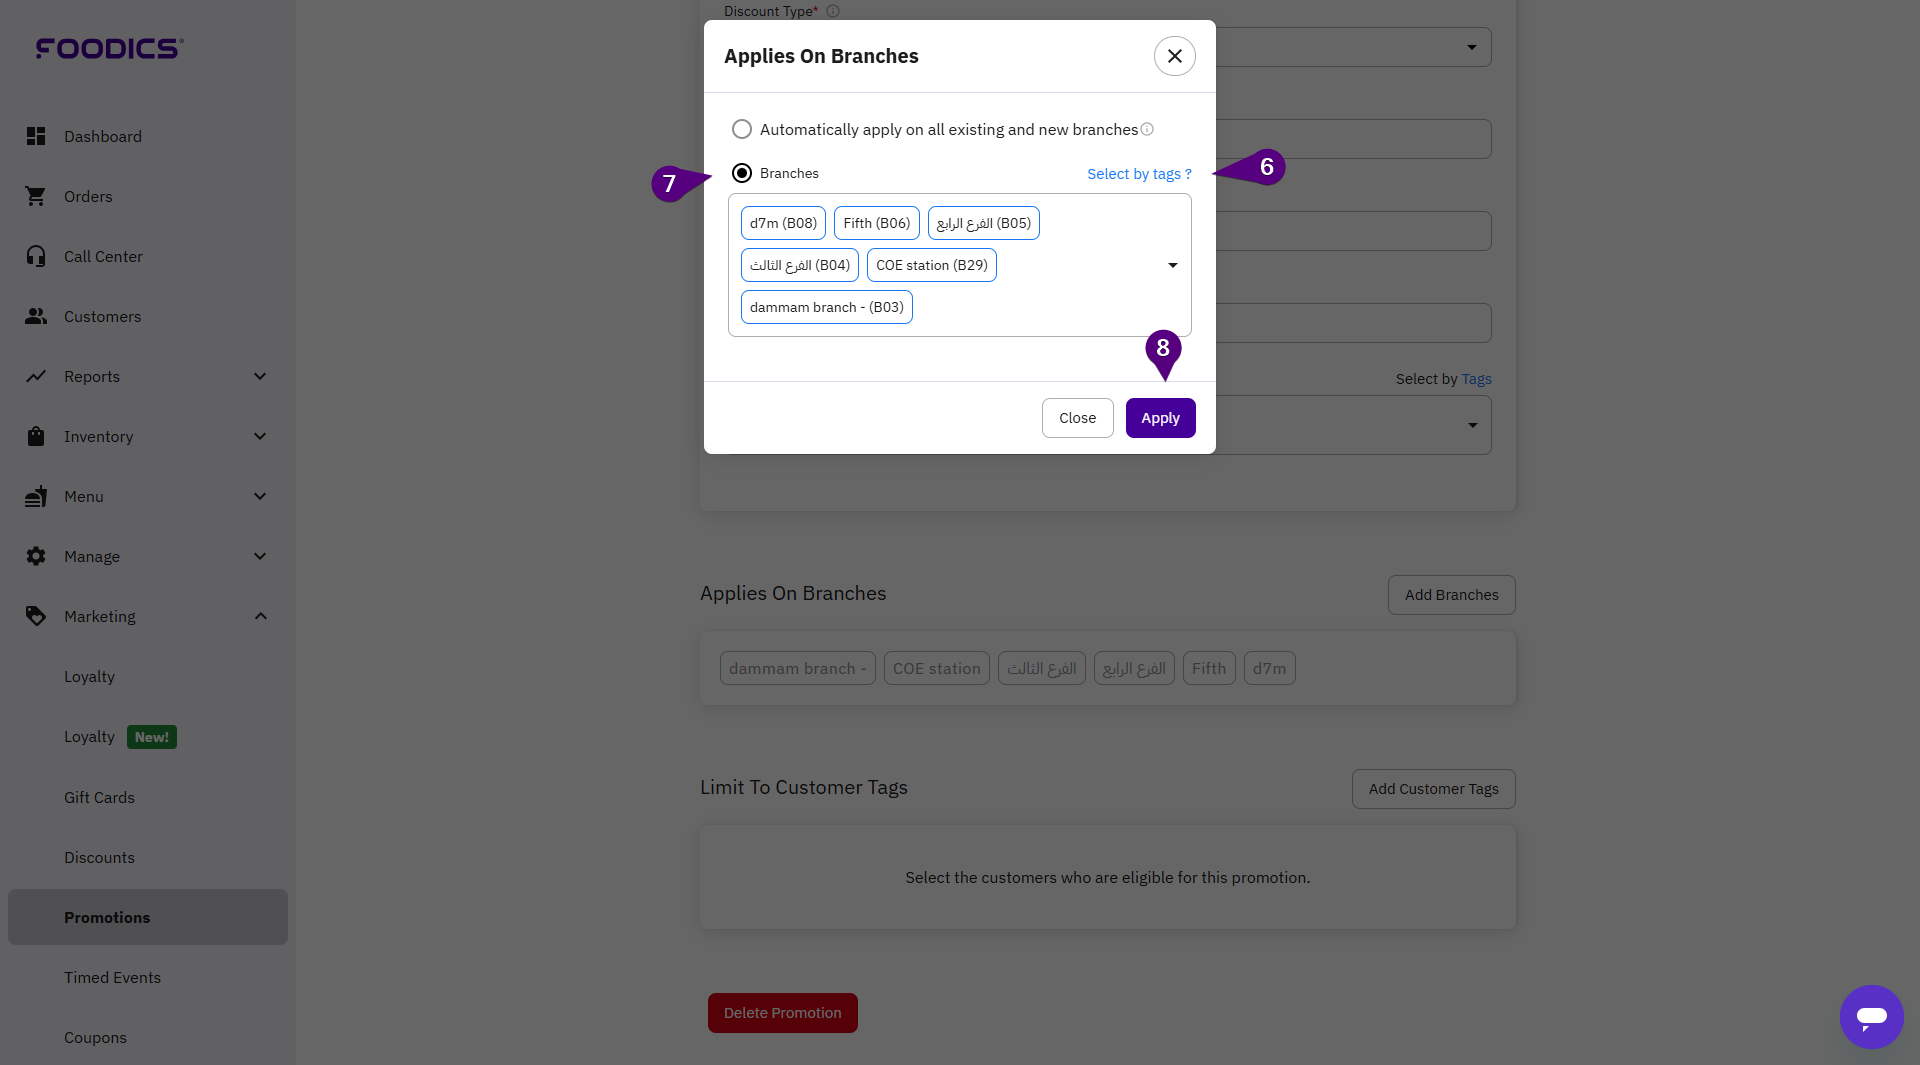This screenshot has height=1065, width=1920.
Task: Close the Applies On Branches dialog with X
Action: tap(1175, 56)
